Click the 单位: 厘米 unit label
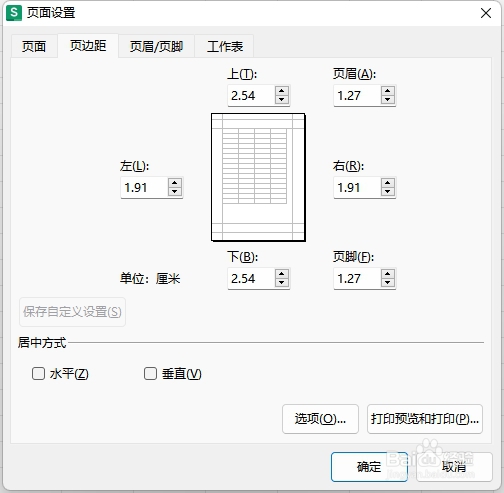This screenshot has width=504, height=493. [x=150, y=279]
